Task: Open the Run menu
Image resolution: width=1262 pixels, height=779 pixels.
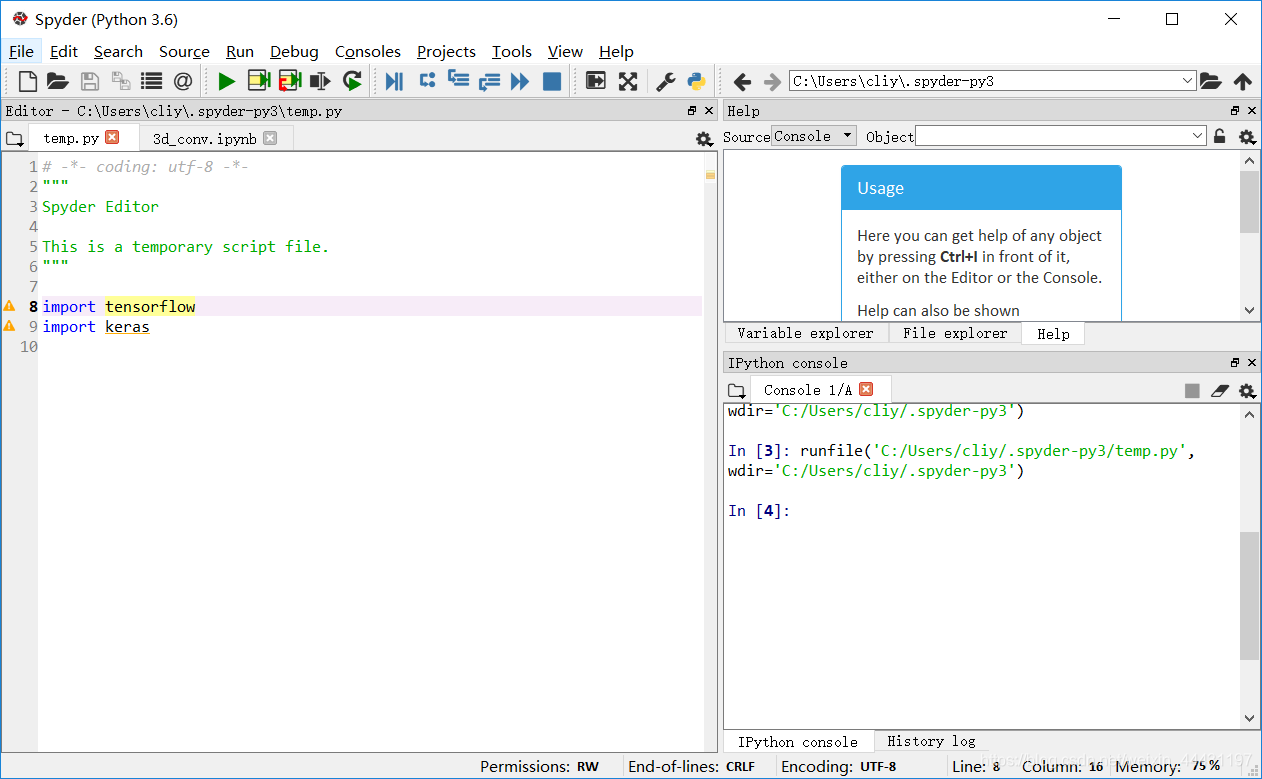Action: (240, 51)
